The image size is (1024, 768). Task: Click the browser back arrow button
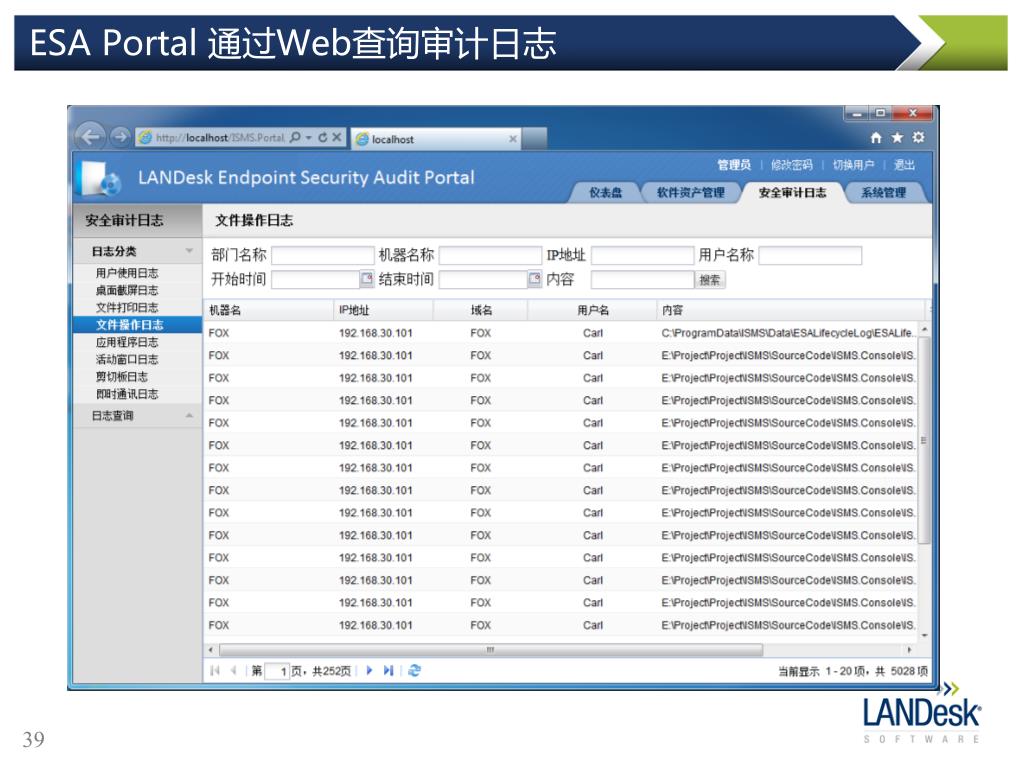pos(90,137)
